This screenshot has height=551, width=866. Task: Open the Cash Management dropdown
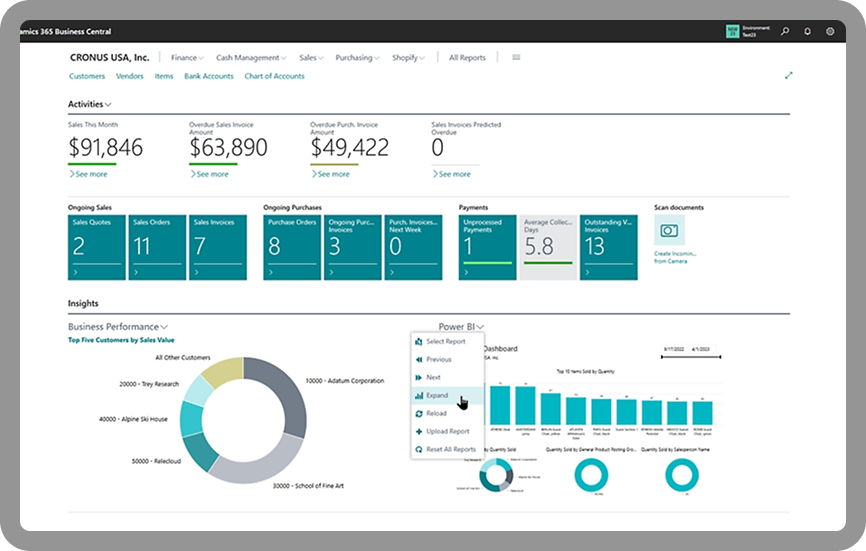click(x=251, y=57)
